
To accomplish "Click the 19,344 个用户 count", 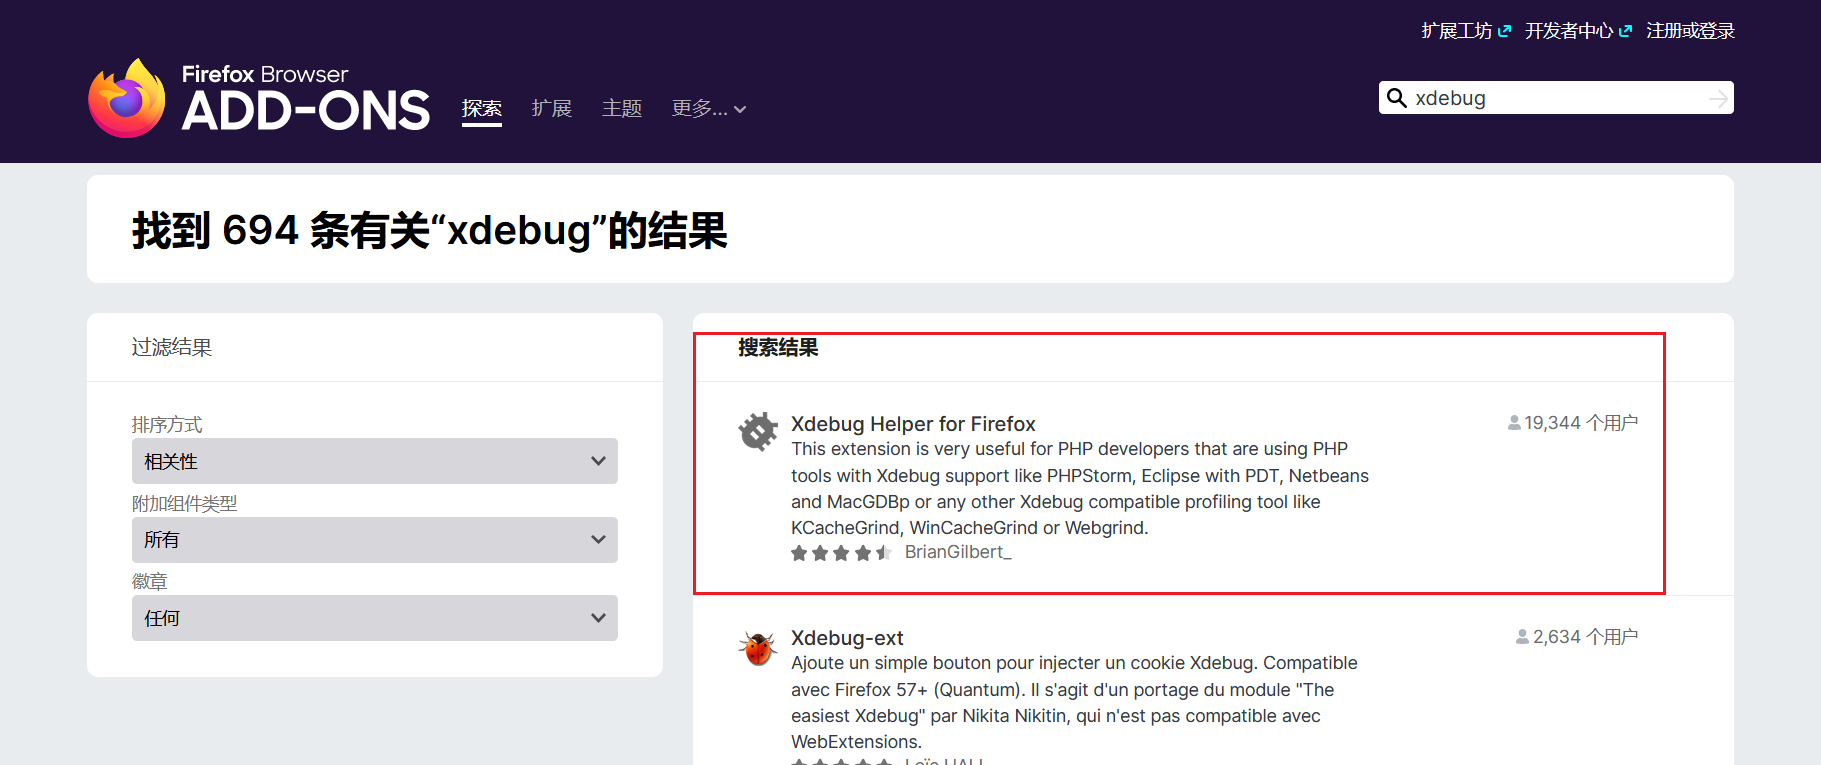I will pos(1581,423).
